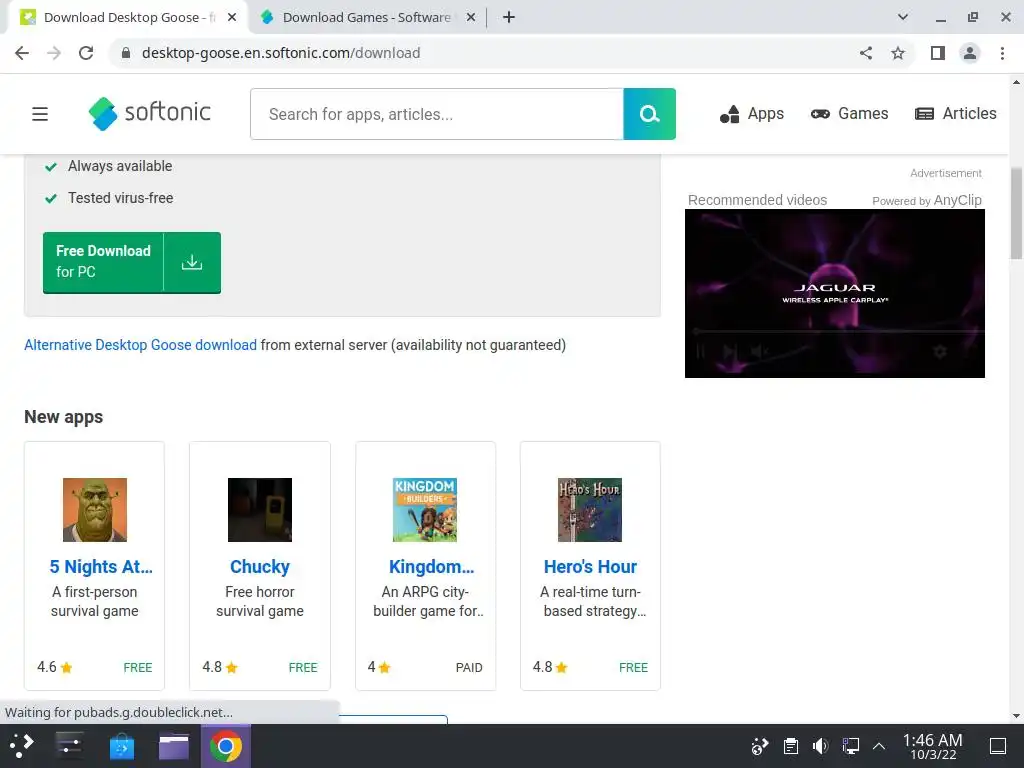Seek on the video progress bar
Image resolution: width=1024 pixels, height=768 pixels.
point(835,332)
